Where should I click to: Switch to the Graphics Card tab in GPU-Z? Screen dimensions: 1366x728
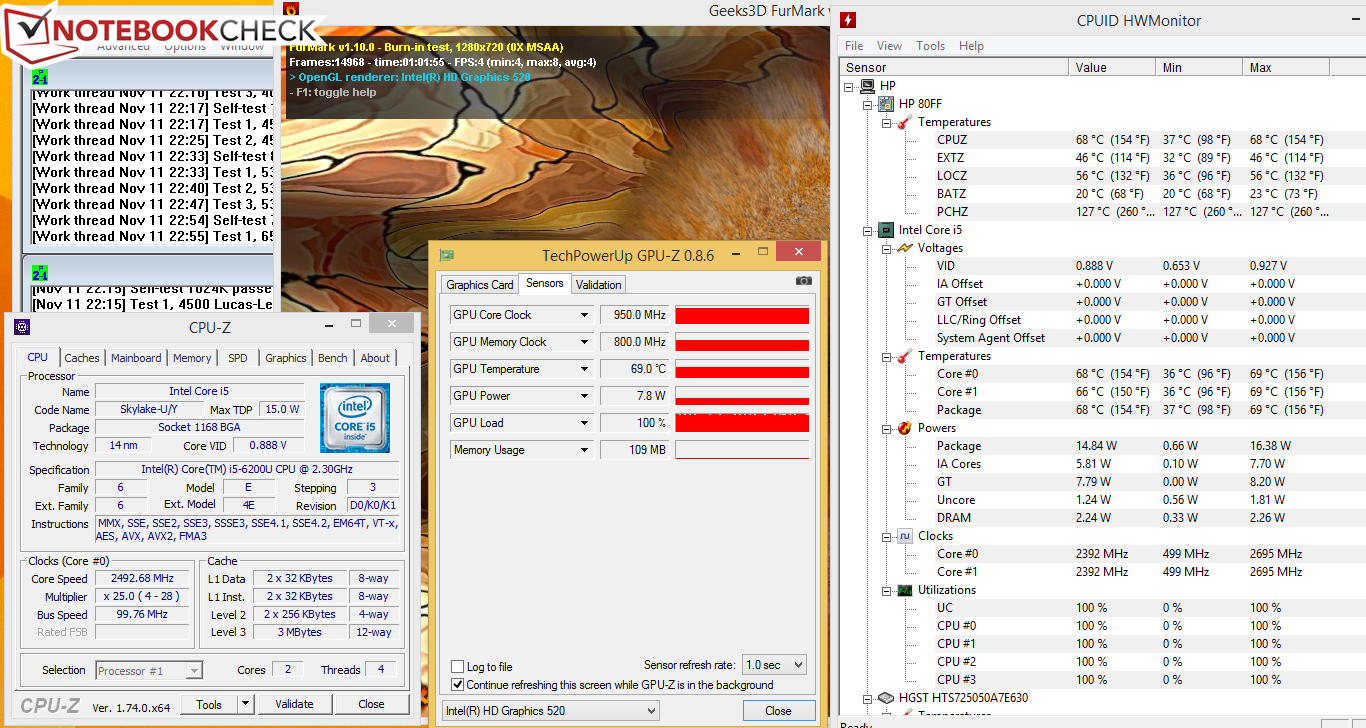click(x=480, y=285)
